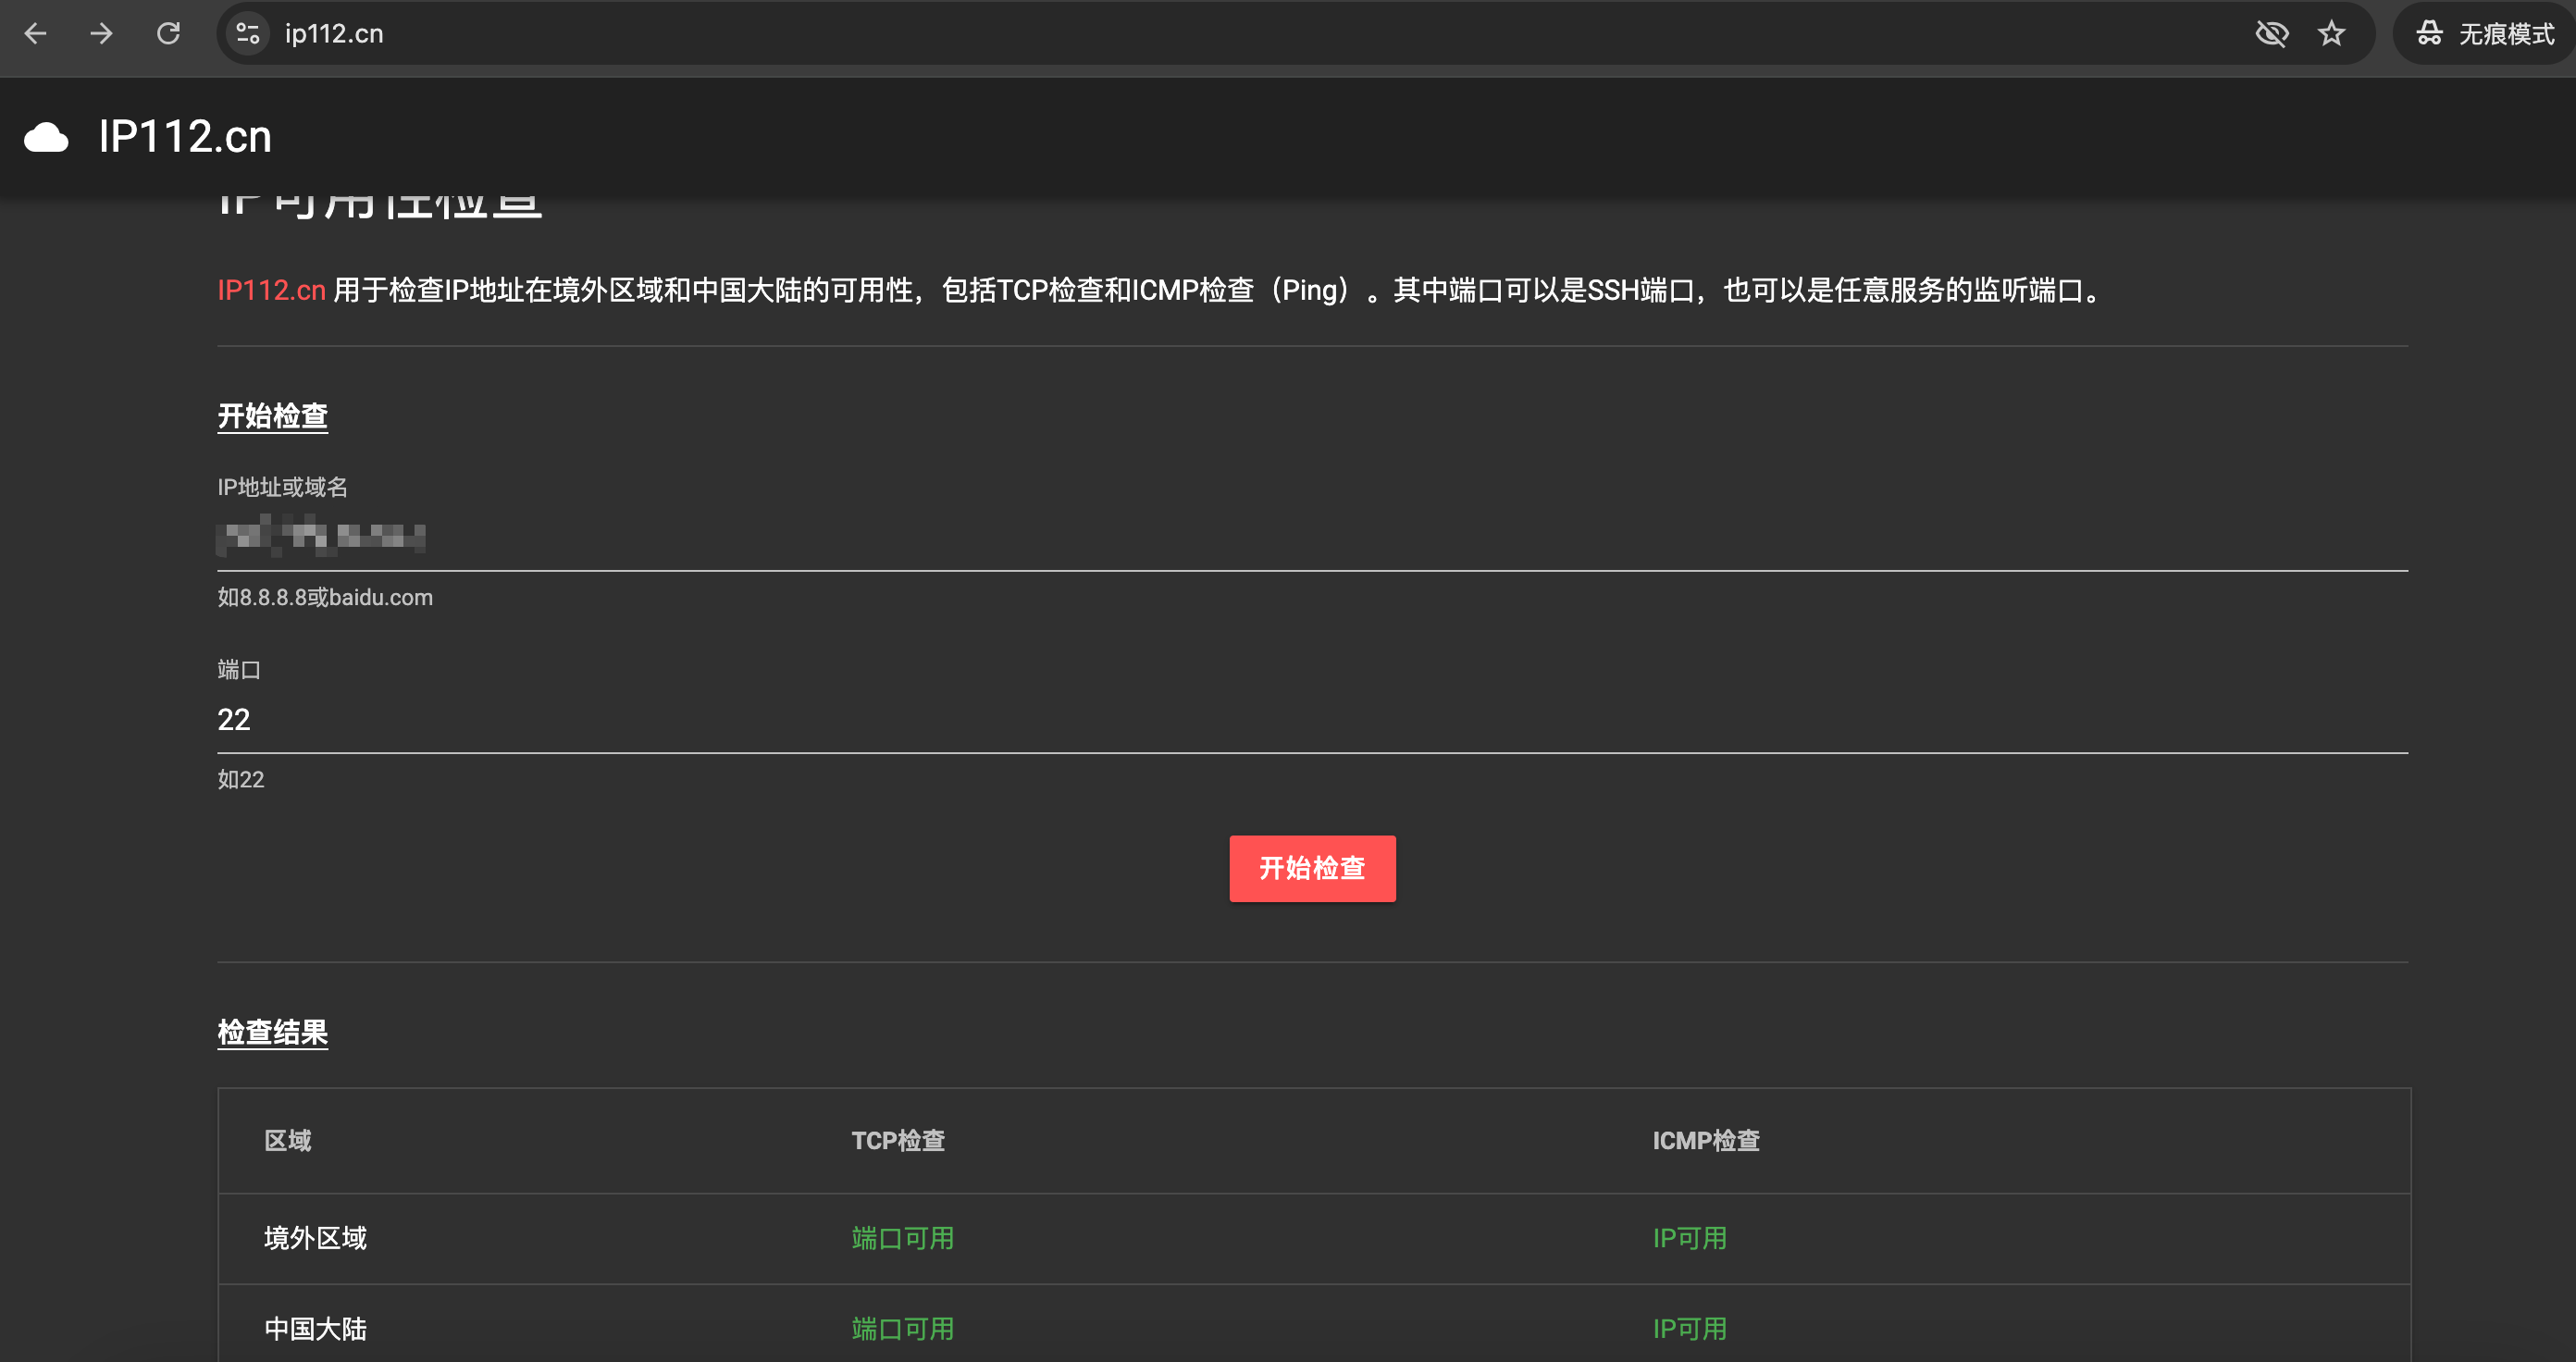Click the ICMP检查 column header
The height and width of the screenshot is (1362, 2576).
1705,1140
